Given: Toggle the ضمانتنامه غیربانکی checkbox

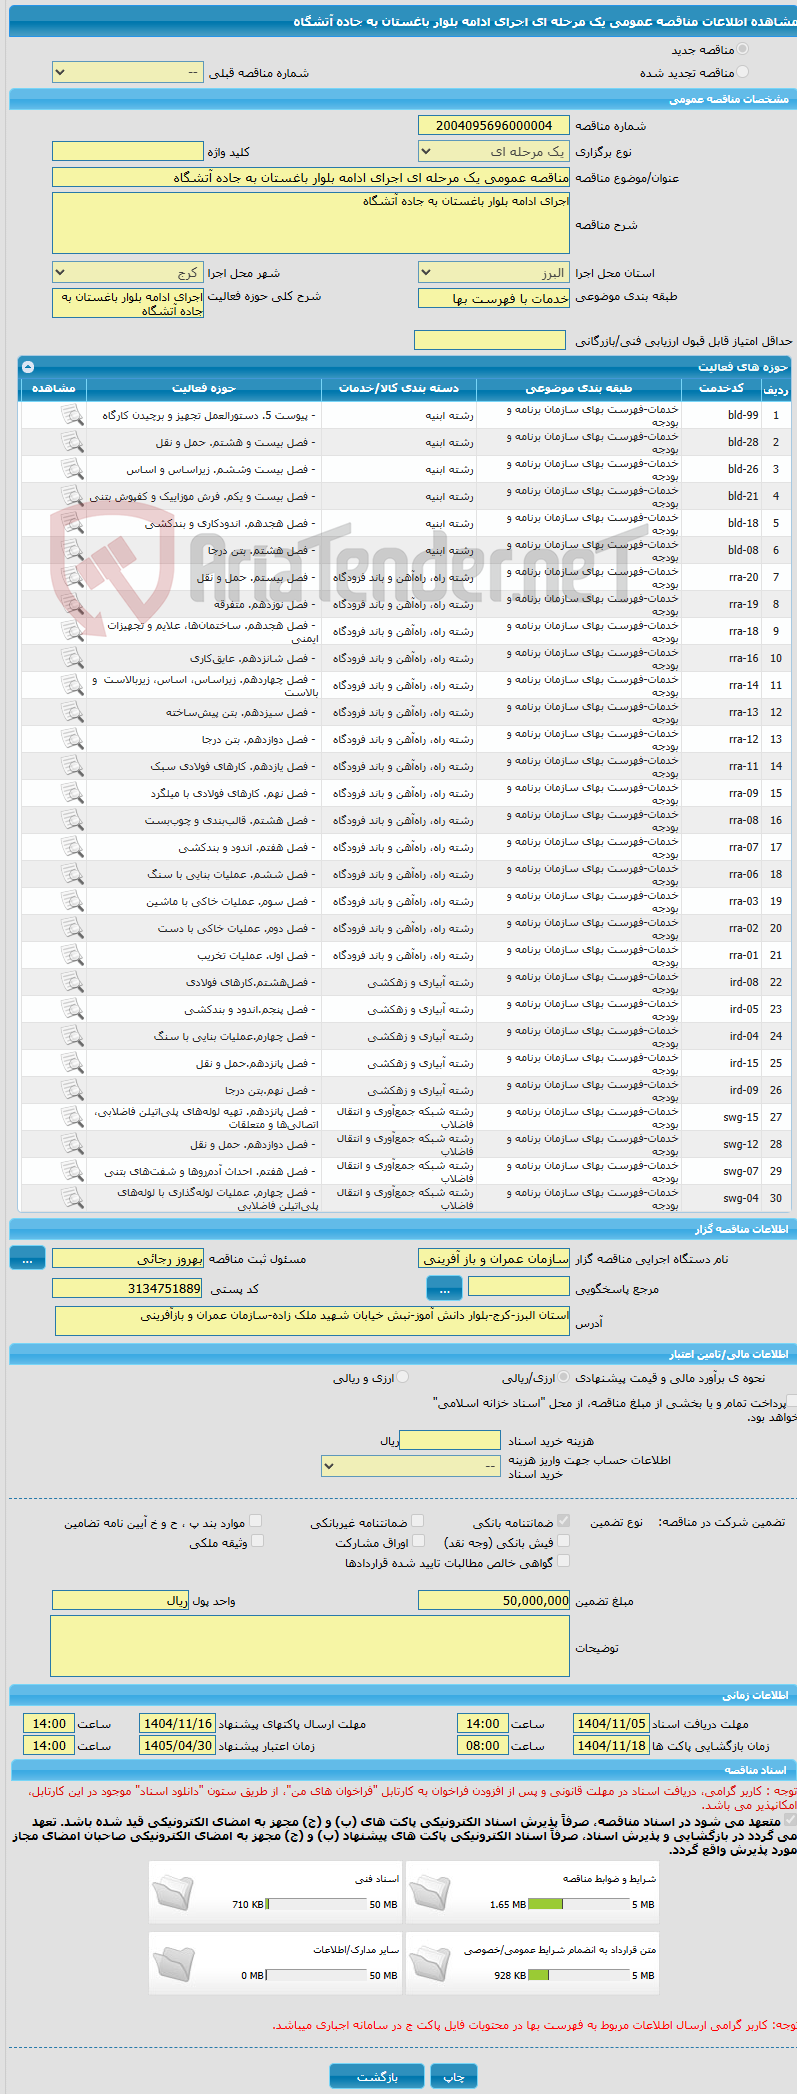Looking at the screenshot, I should point(418,1521).
